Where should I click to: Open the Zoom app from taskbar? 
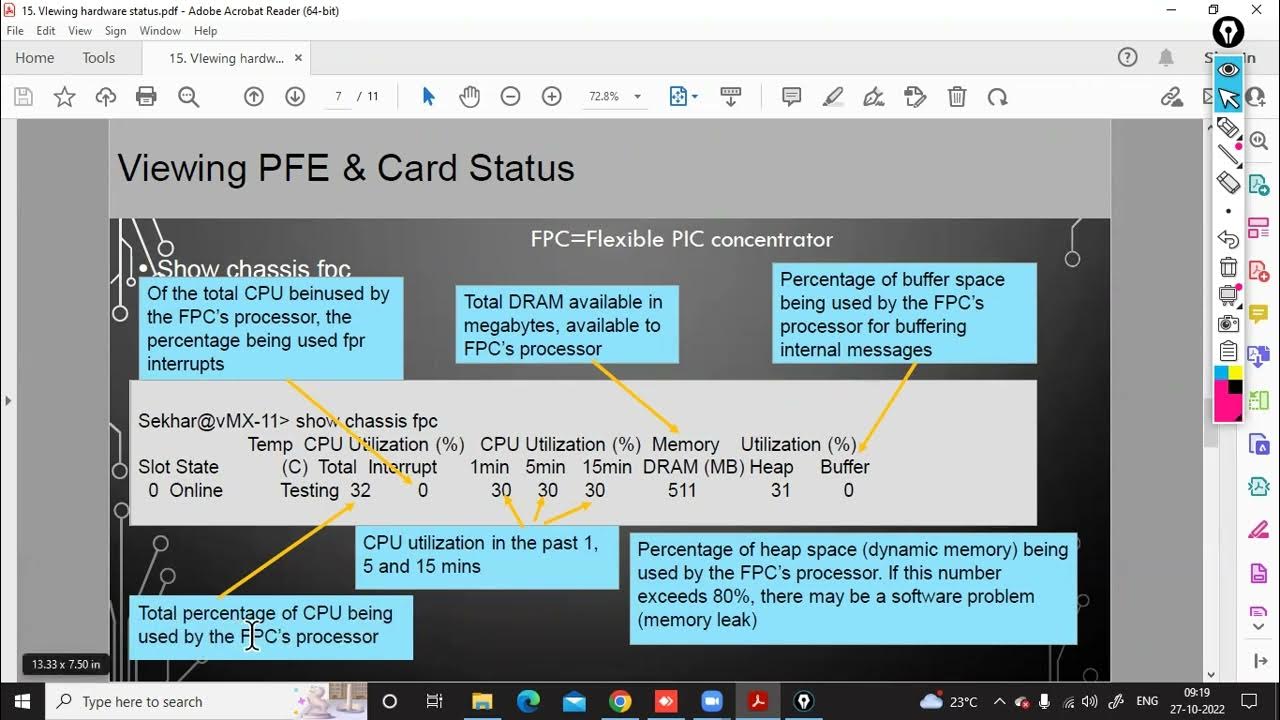pyautogui.click(x=711, y=701)
